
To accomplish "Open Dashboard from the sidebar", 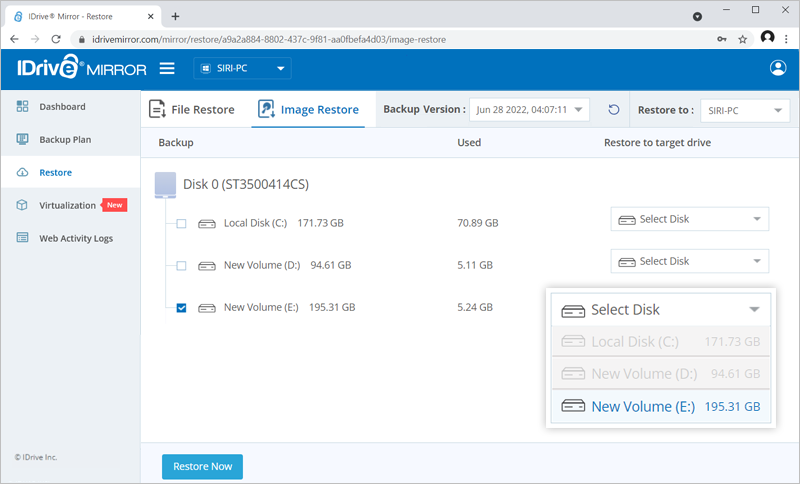I will click(70, 106).
